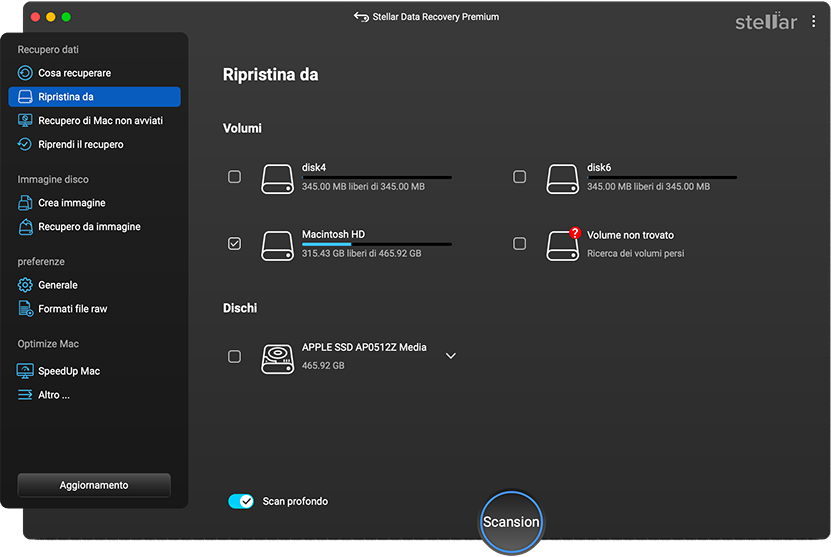Expand the APPLE SSD AP0512Z Media chevron
Screen dimensions: 831x557
[450, 356]
